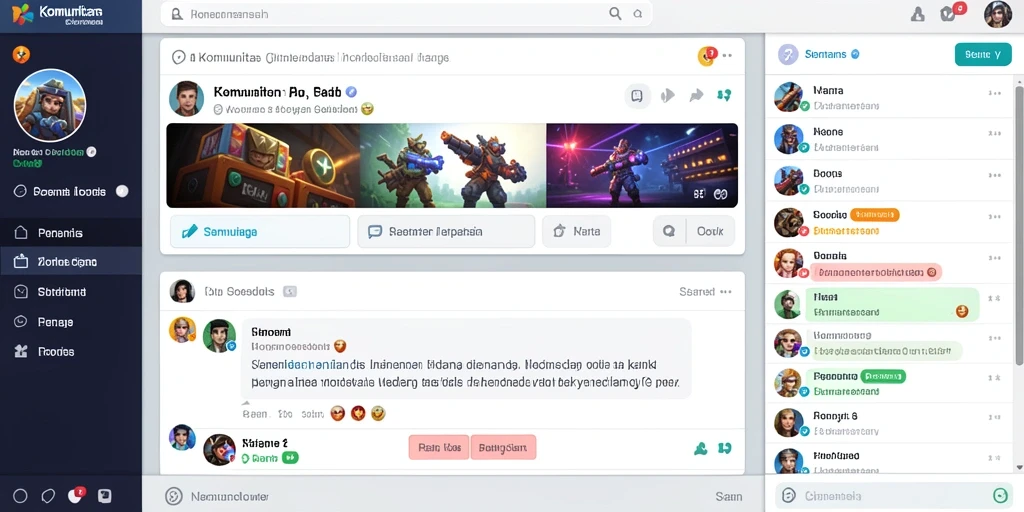Click the teal Sente button in right panel

983,55
